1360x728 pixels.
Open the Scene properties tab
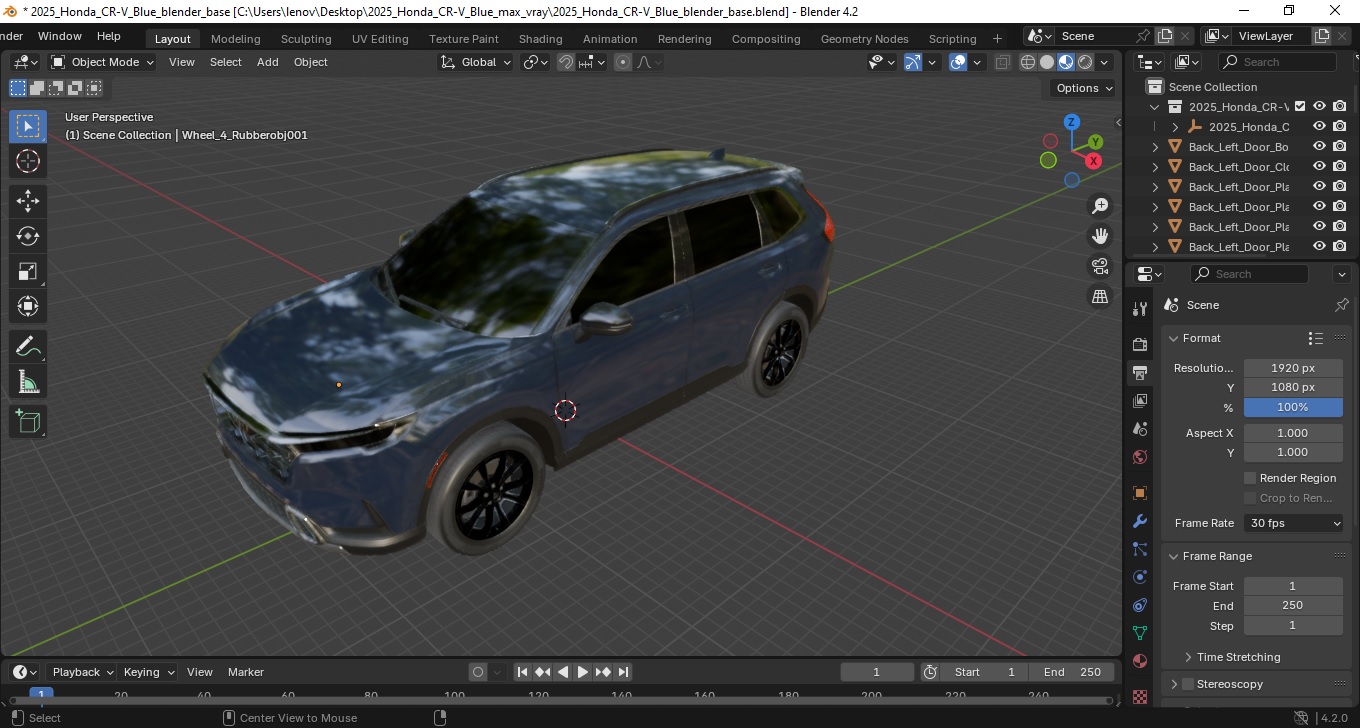point(1139,429)
